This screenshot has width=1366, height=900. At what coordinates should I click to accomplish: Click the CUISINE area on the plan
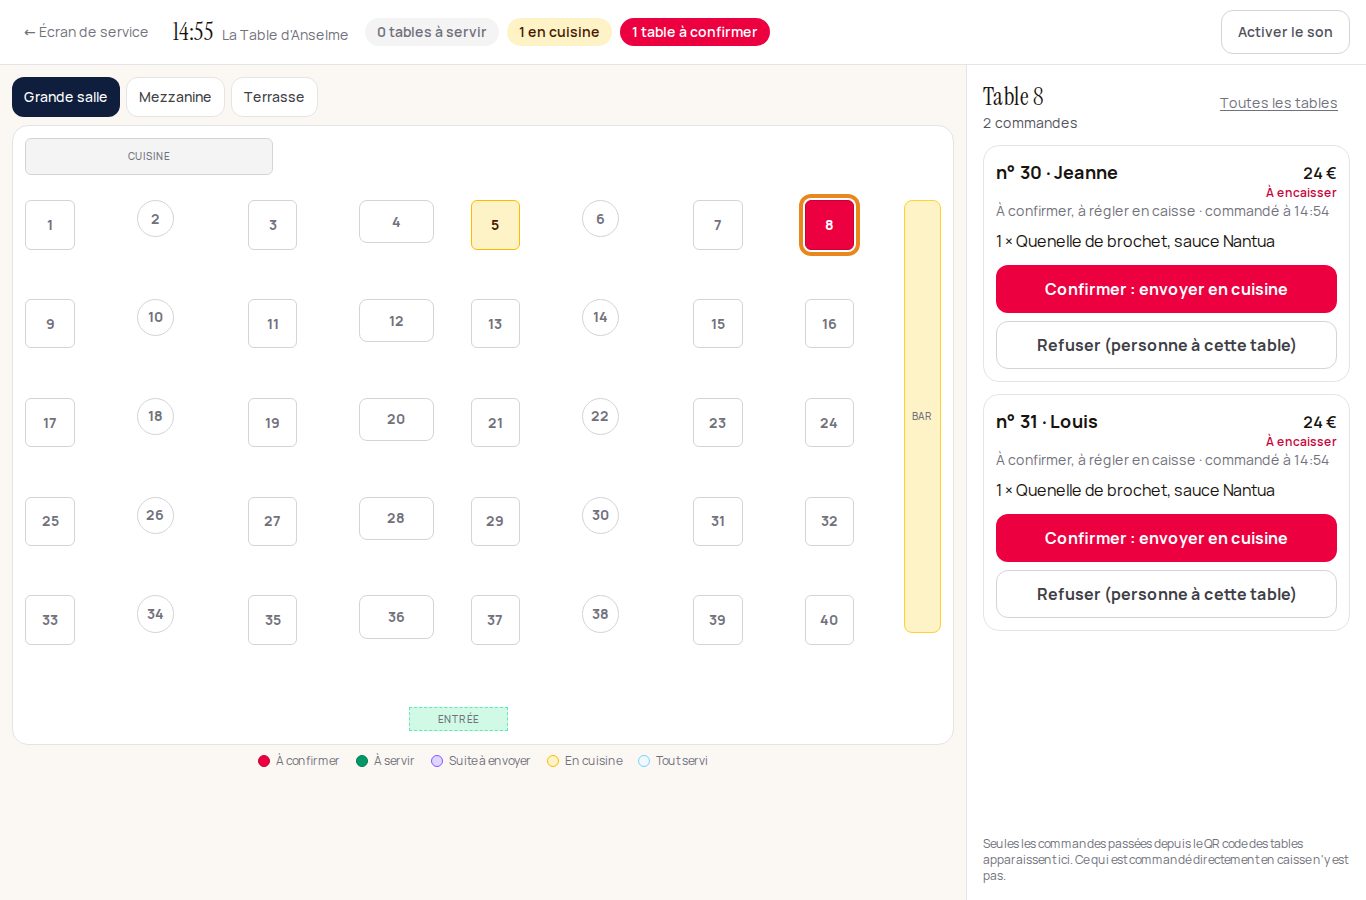click(149, 156)
